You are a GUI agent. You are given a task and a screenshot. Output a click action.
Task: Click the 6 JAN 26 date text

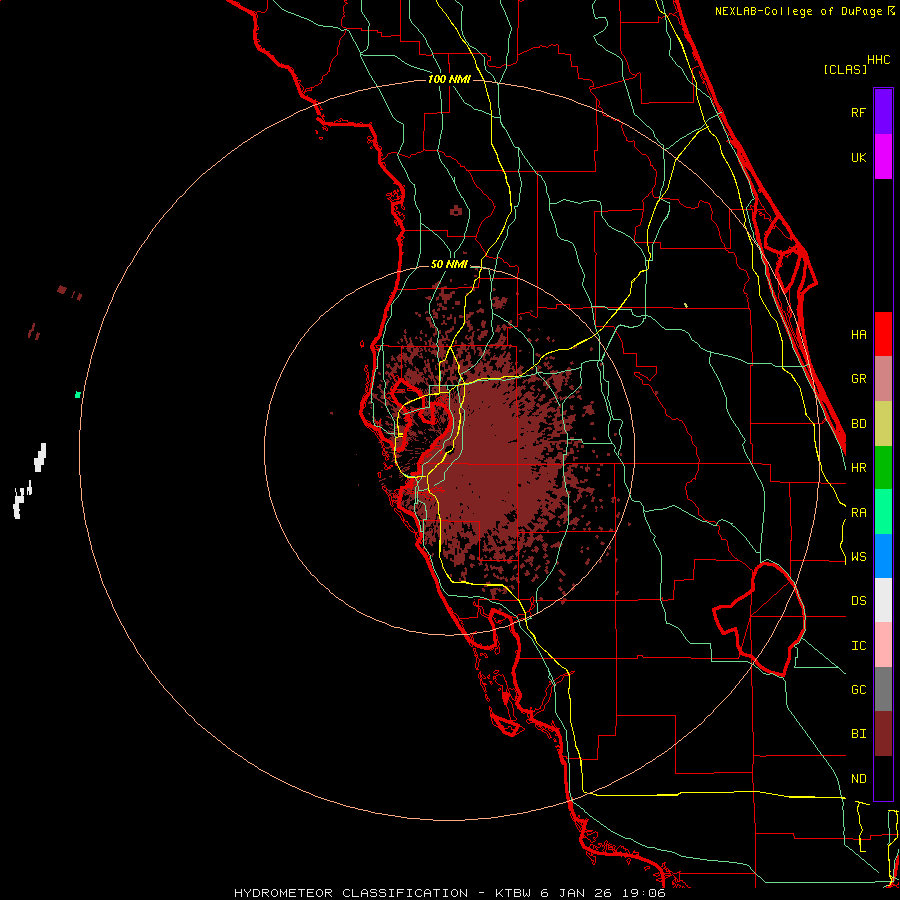click(576, 893)
